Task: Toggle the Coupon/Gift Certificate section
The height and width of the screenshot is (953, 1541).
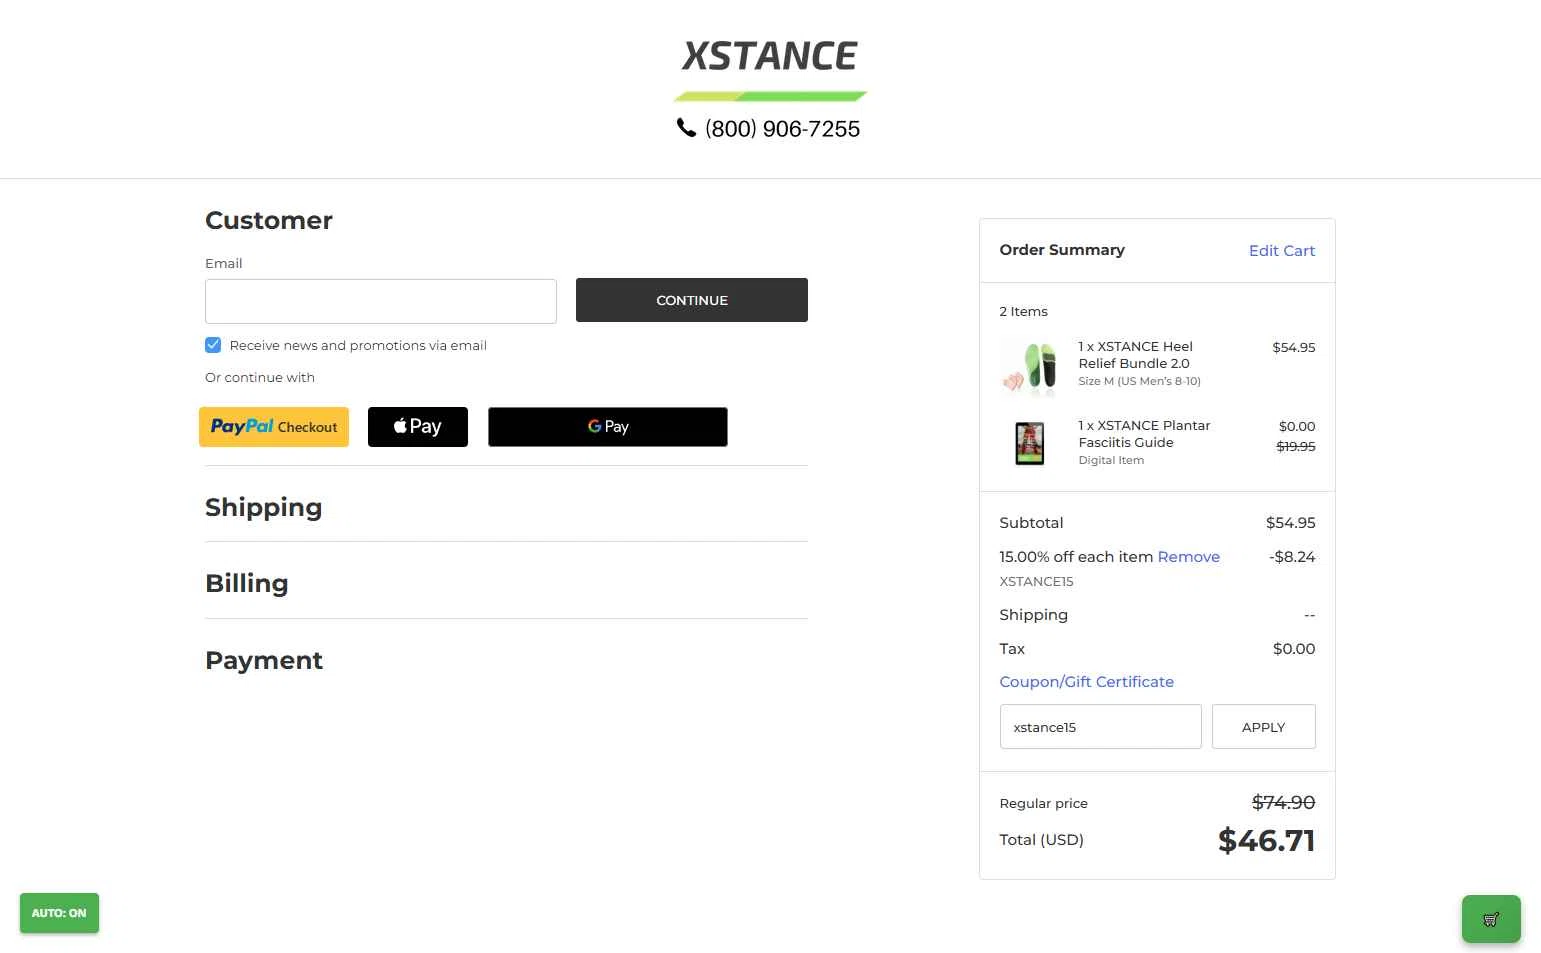Action: (1087, 682)
